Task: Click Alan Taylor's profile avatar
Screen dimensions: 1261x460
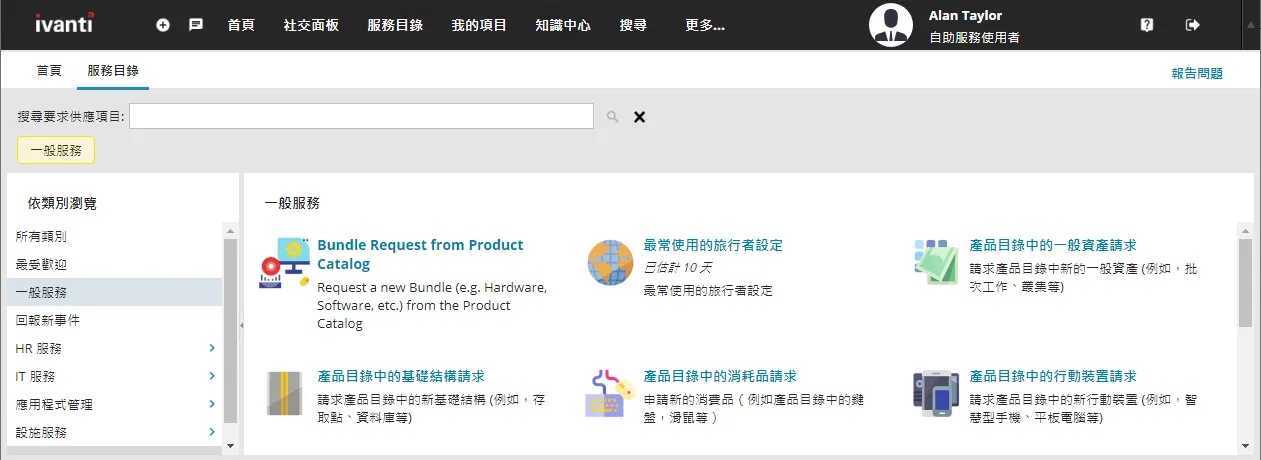Action: (x=891, y=25)
